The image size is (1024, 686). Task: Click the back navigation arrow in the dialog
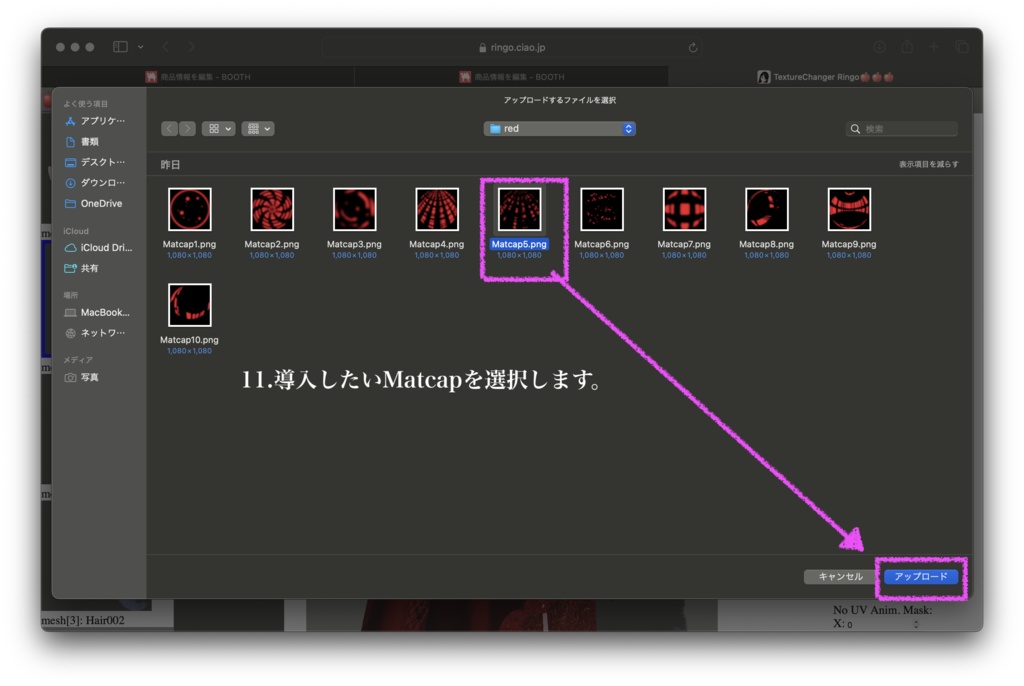[168, 128]
